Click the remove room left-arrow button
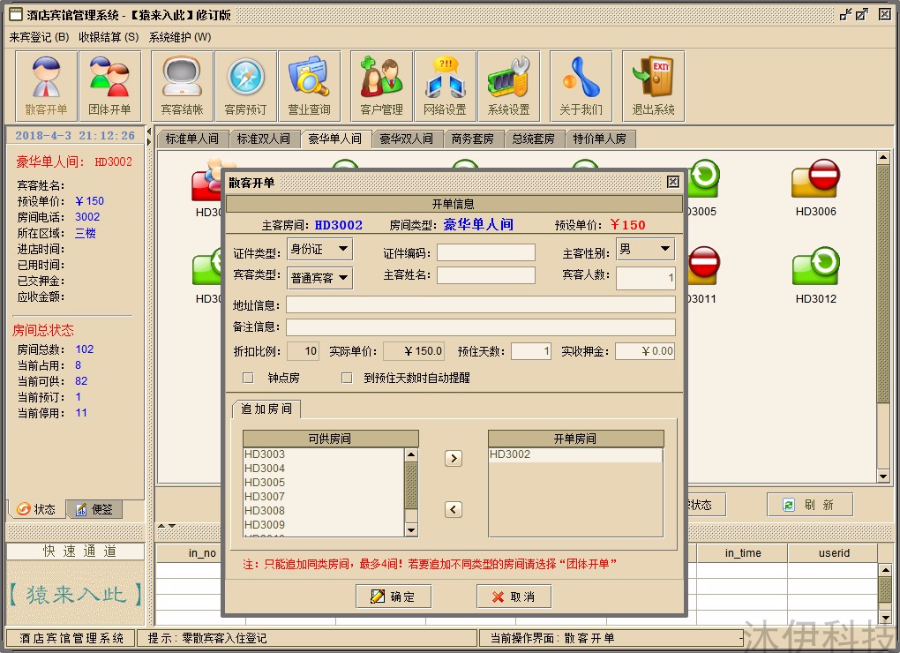900x653 pixels. point(453,509)
